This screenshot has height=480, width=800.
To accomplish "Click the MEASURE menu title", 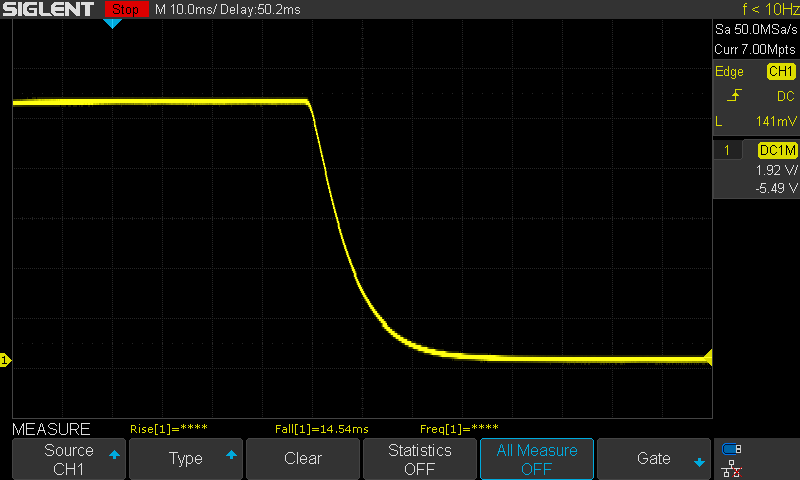I will (51, 430).
